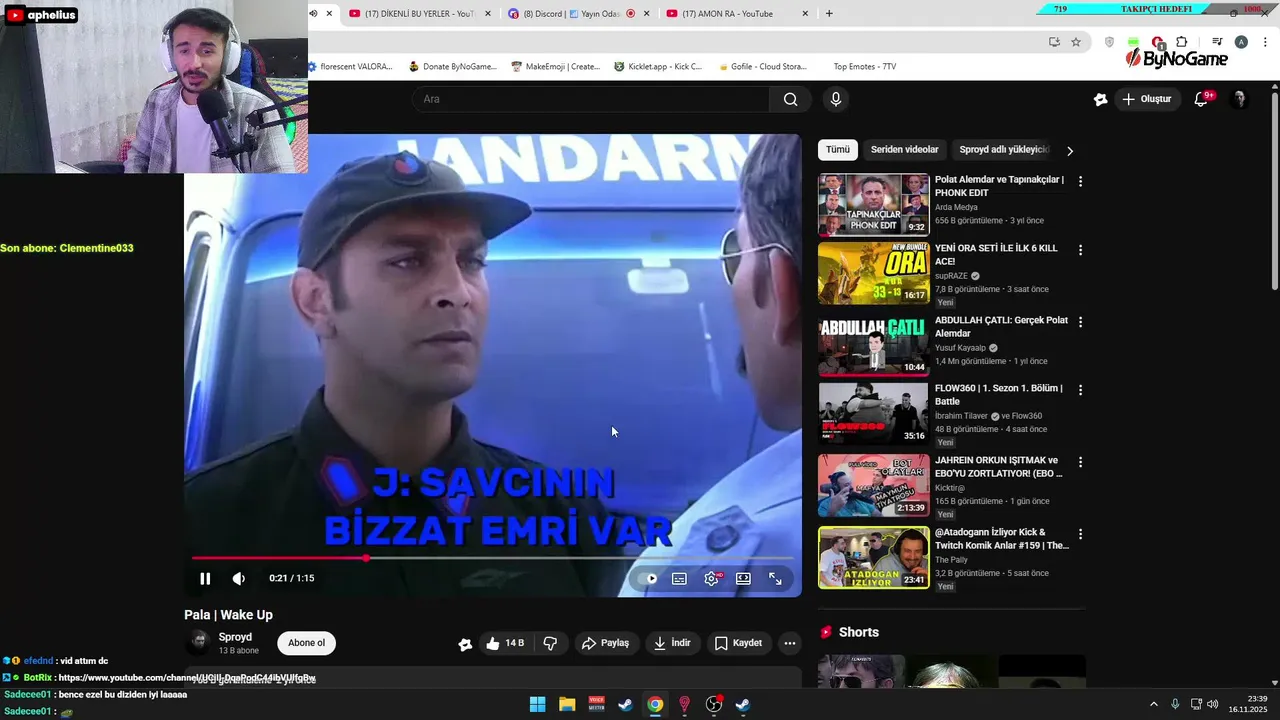Download the video with İndir
This screenshot has height=720, width=1280.
coord(672,643)
